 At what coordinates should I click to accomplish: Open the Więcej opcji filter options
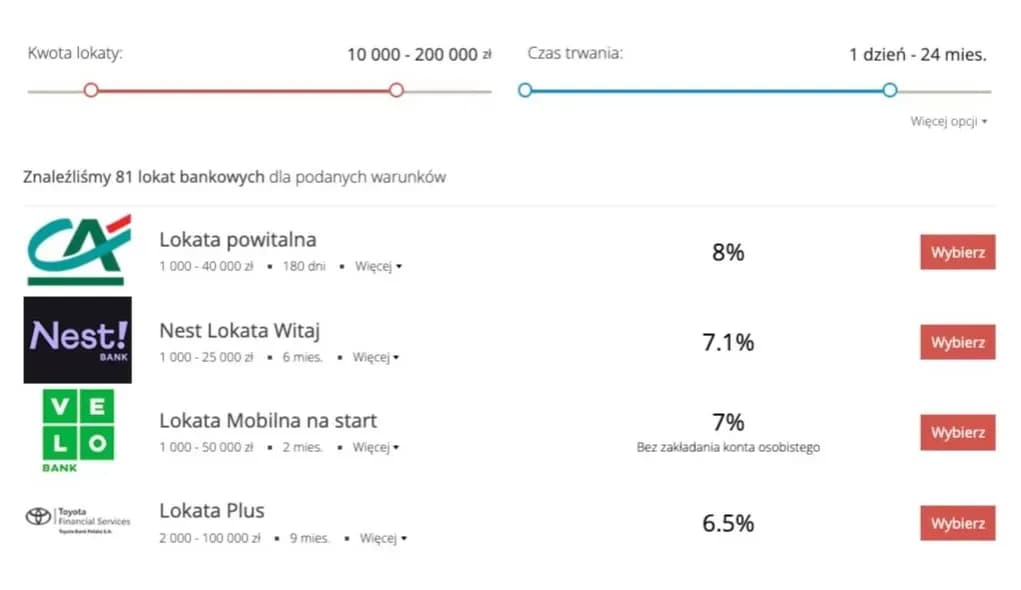click(x=948, y=122)
